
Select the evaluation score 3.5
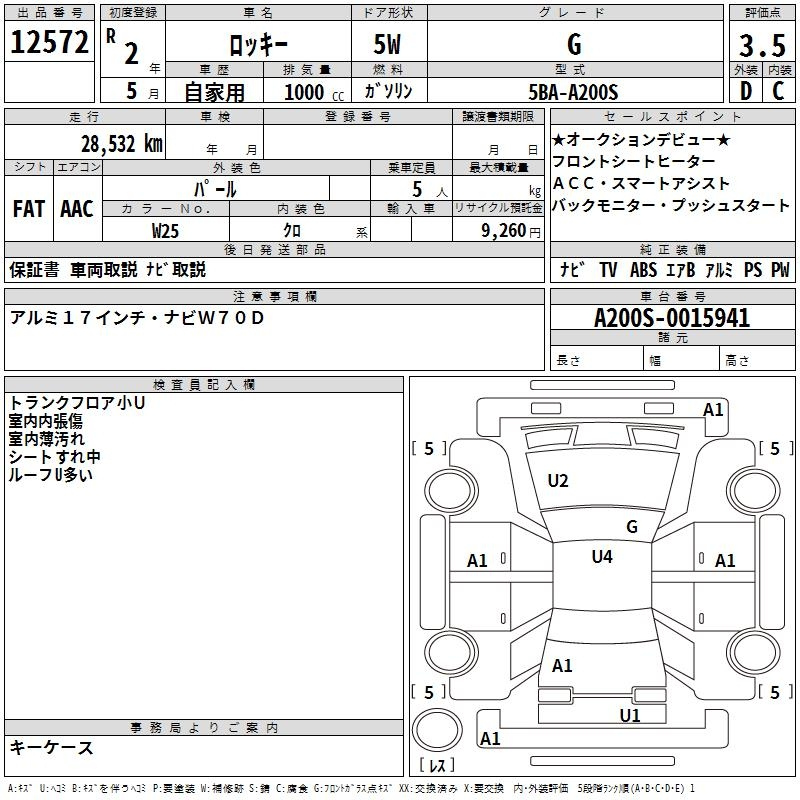coord(760,45)
